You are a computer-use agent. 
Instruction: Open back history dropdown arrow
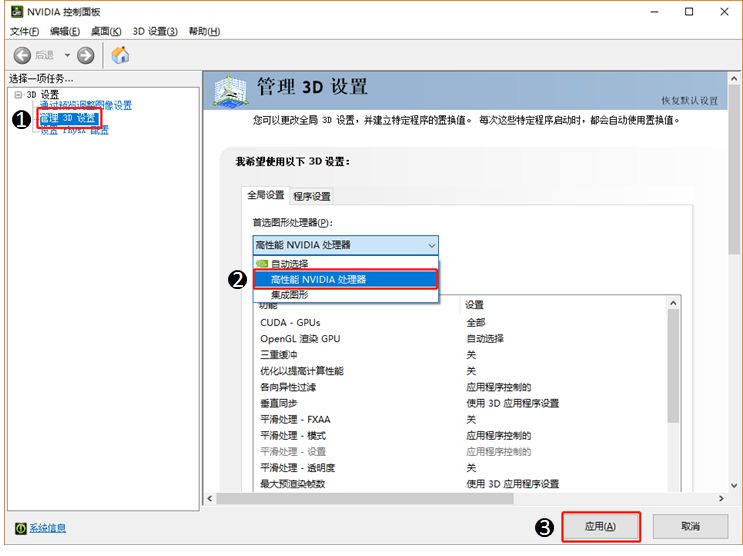click(67, 55)
